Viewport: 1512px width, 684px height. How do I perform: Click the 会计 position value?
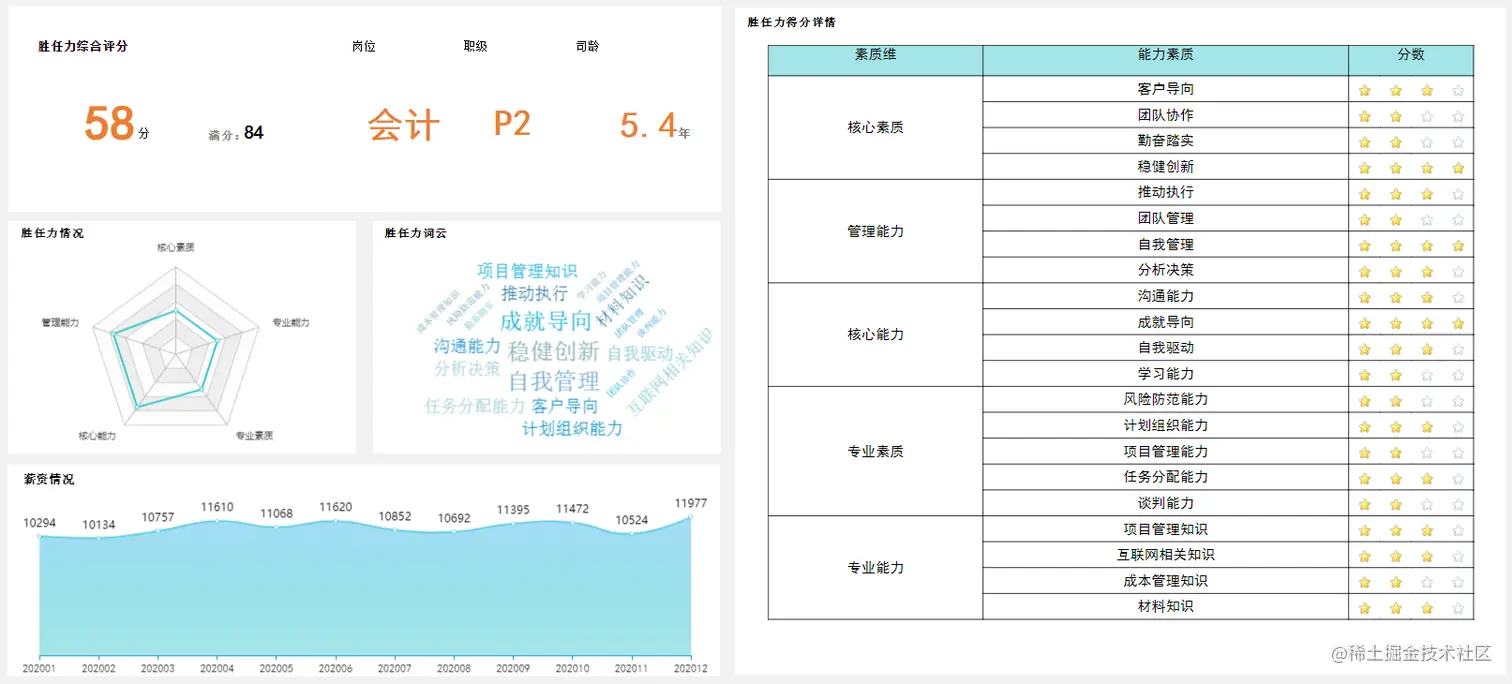click(x=403, y=125)
